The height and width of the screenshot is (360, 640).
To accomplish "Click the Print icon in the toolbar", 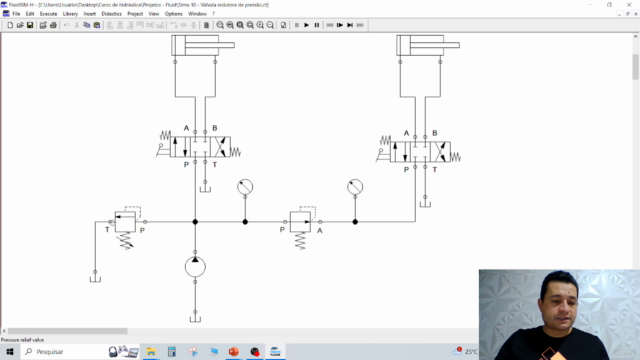I will 53,25.
